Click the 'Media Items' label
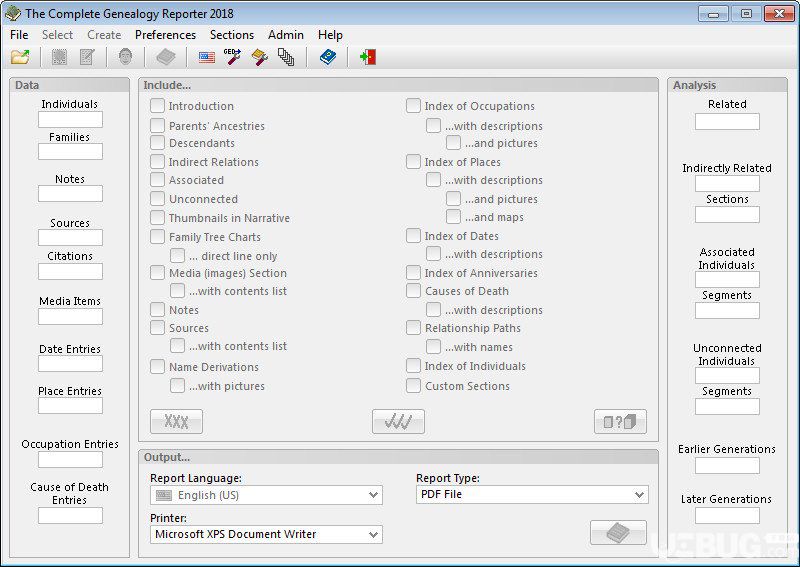The image size is (800, 567). 70,301
